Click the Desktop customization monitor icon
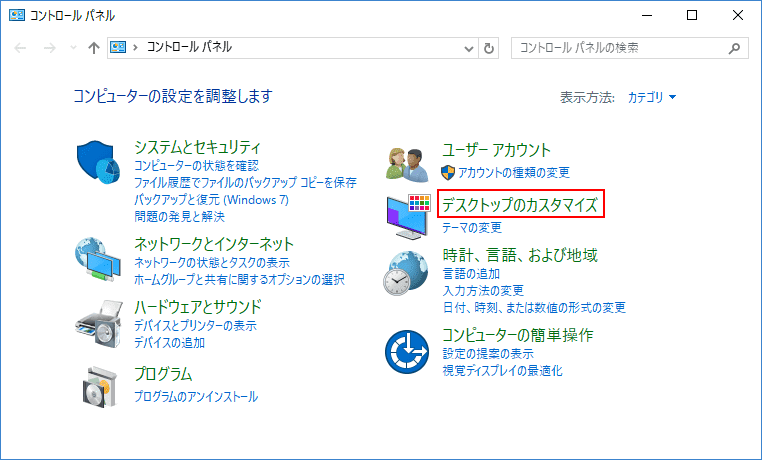762x460 pixels. click(x=408, y=217)
